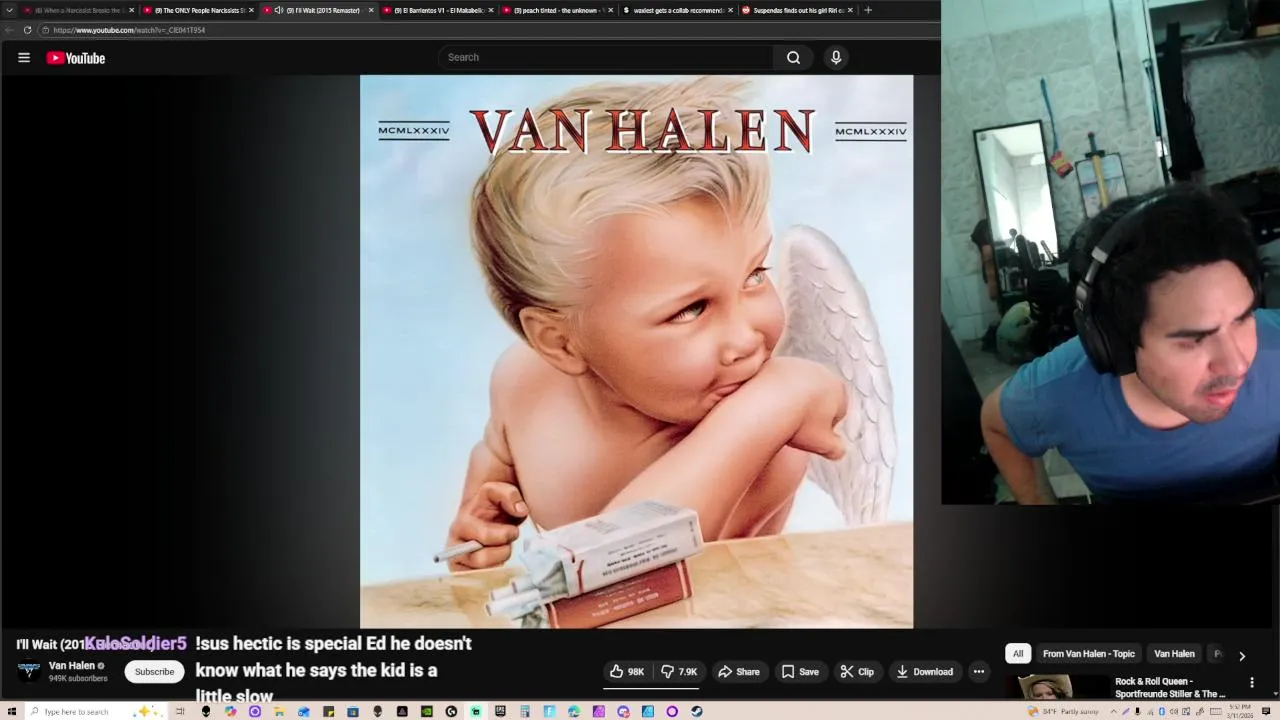
Task: Focus the YouTube search box
Action: (x=605, y=57)
